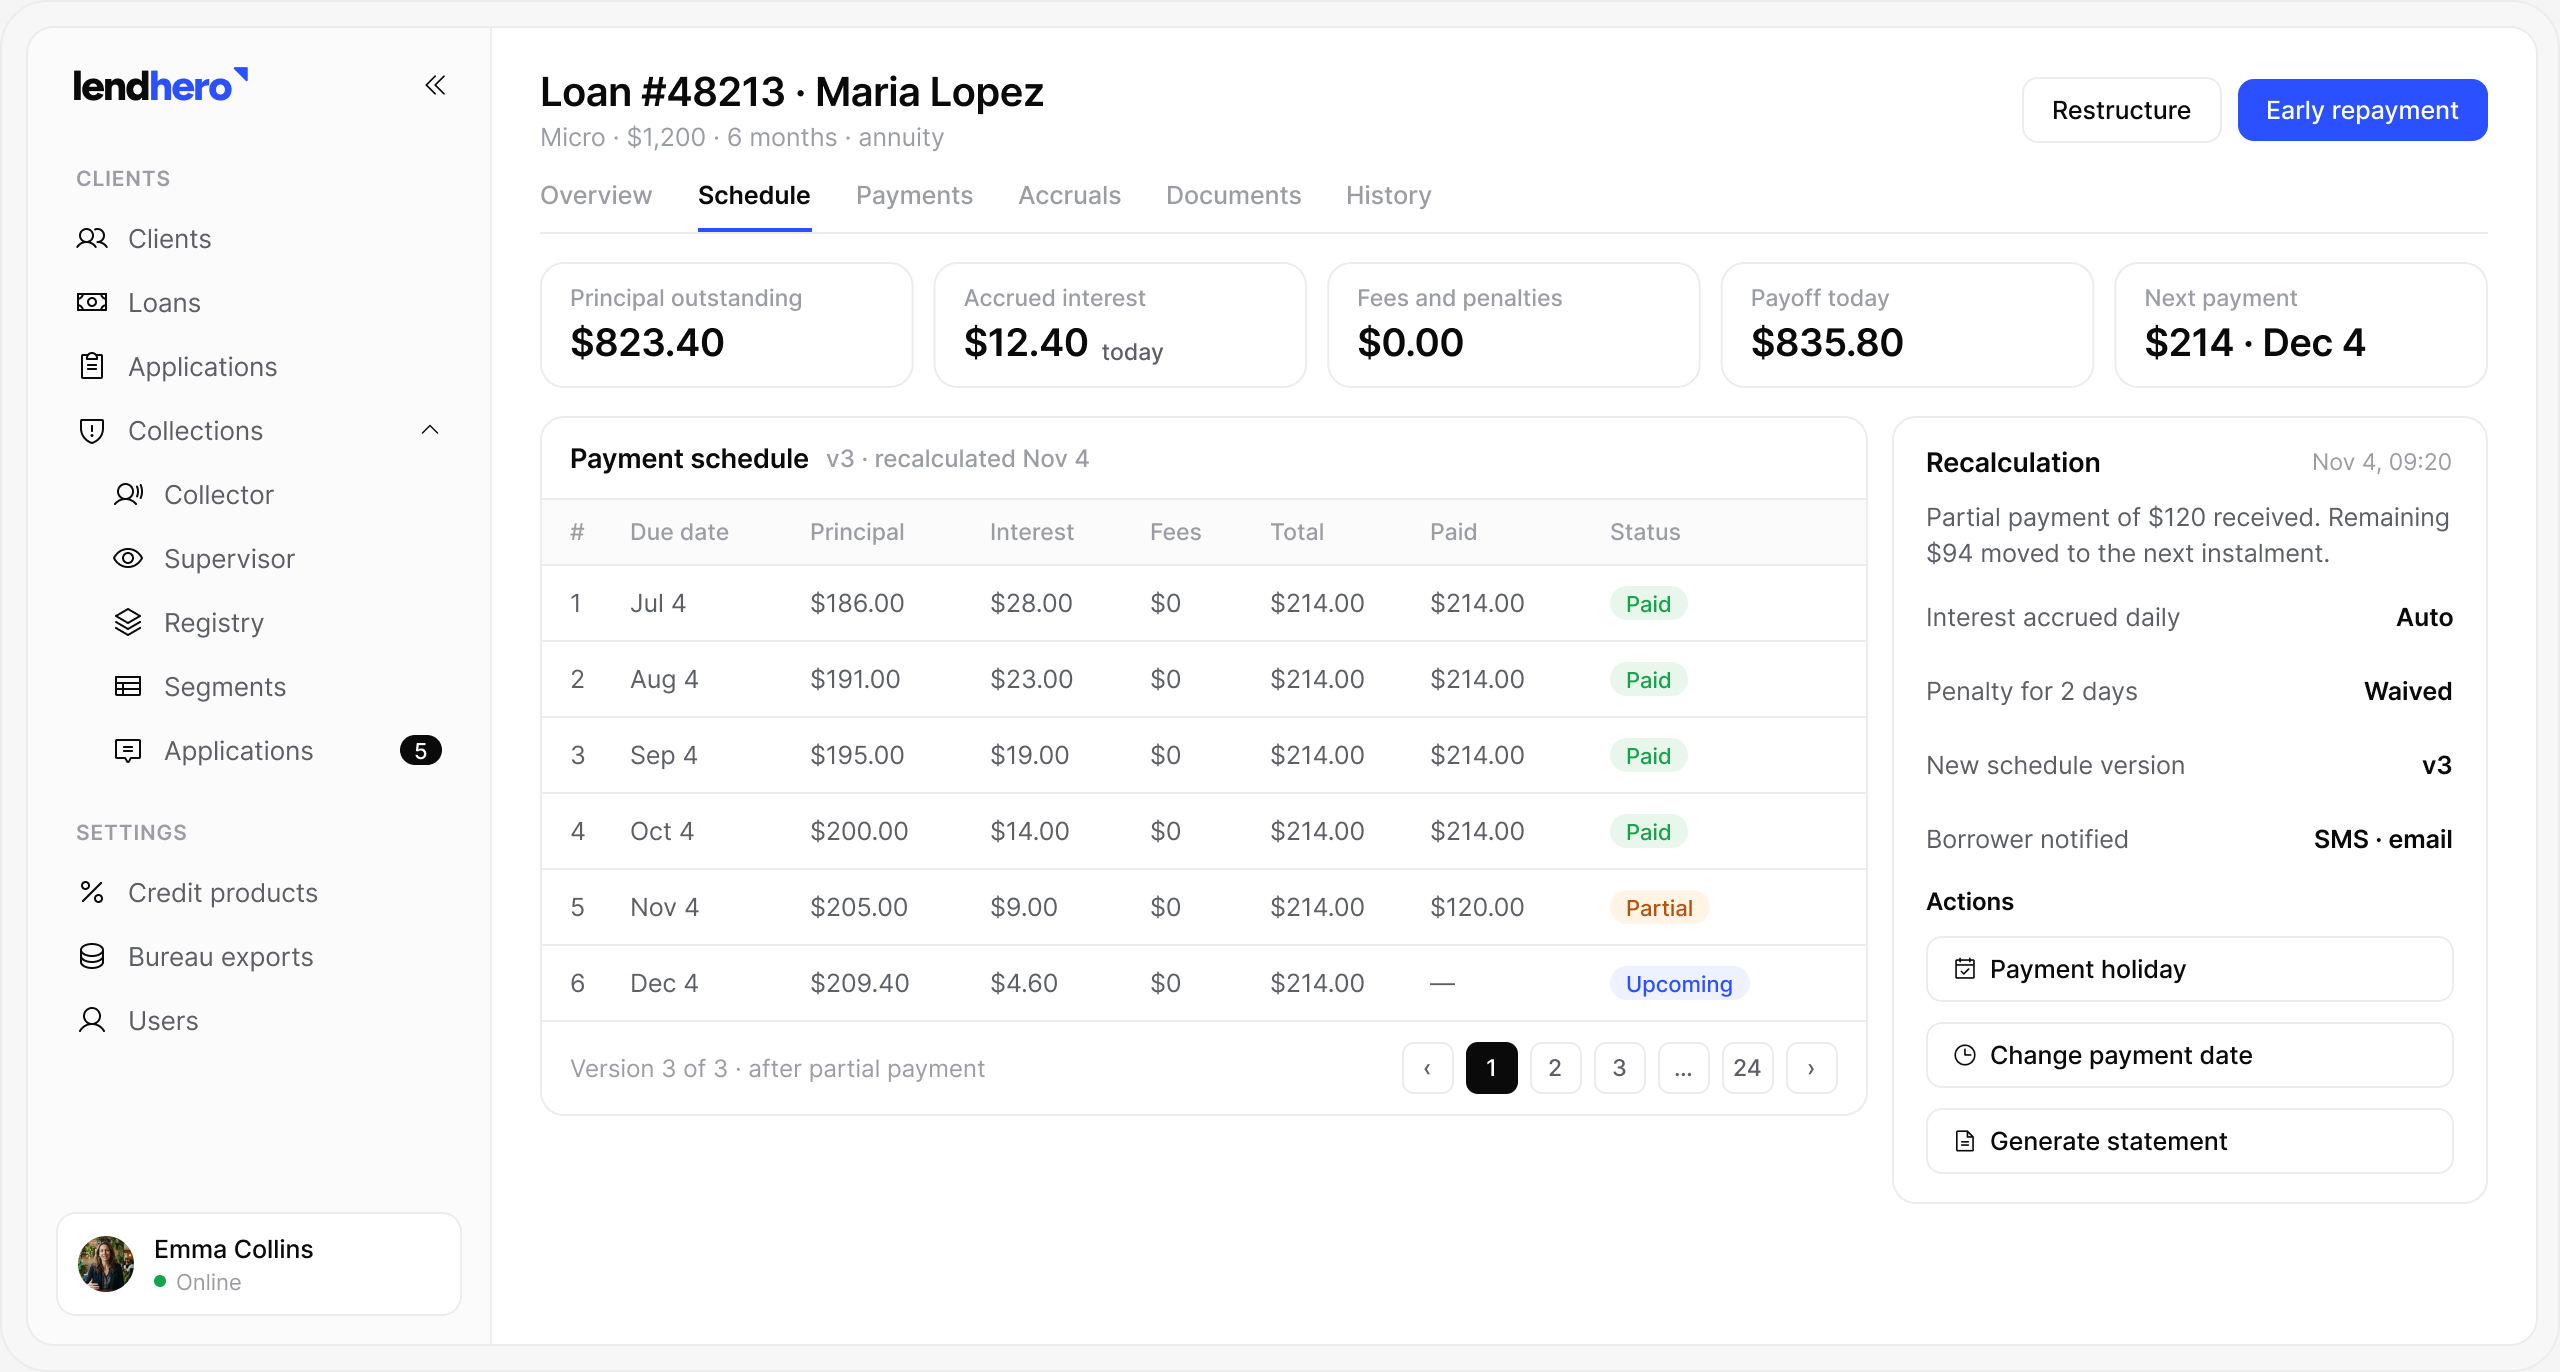Go to next page of schedule

(1811, 1068)
